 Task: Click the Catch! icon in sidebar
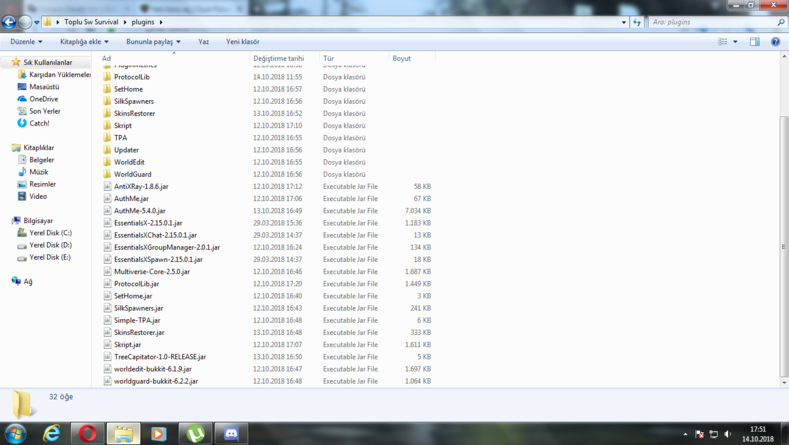(x=22, y=123)
